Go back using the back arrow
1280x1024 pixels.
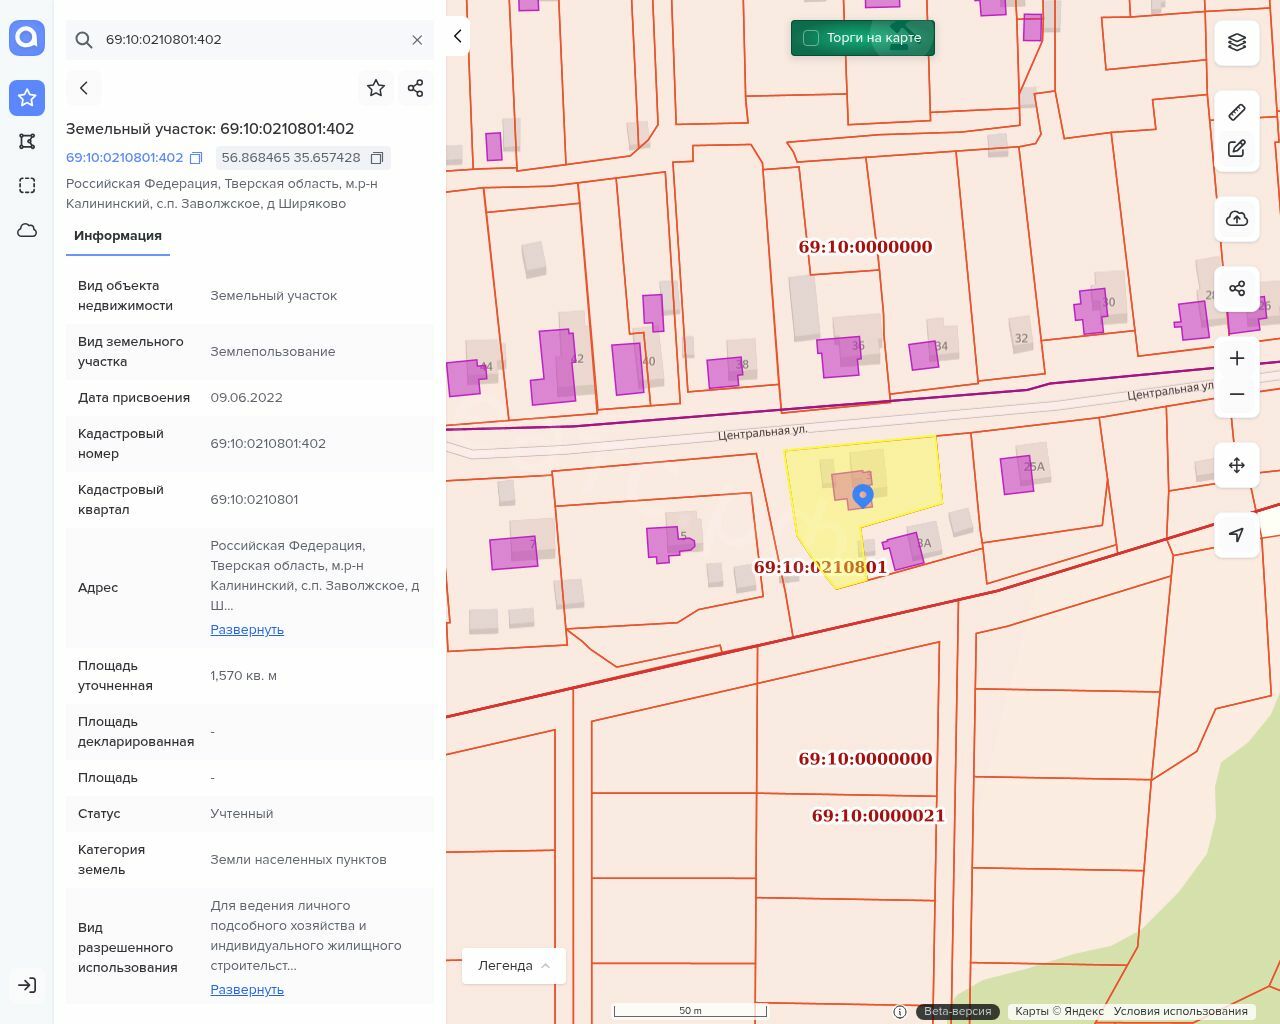tap(84, 88)
